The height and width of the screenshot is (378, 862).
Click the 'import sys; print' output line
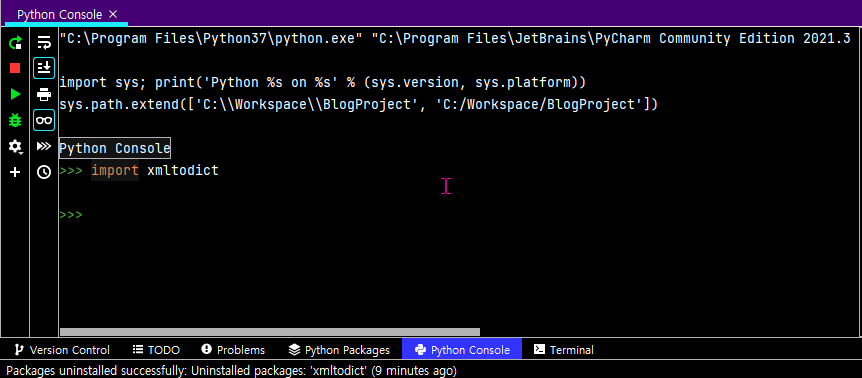pos(323,82)
